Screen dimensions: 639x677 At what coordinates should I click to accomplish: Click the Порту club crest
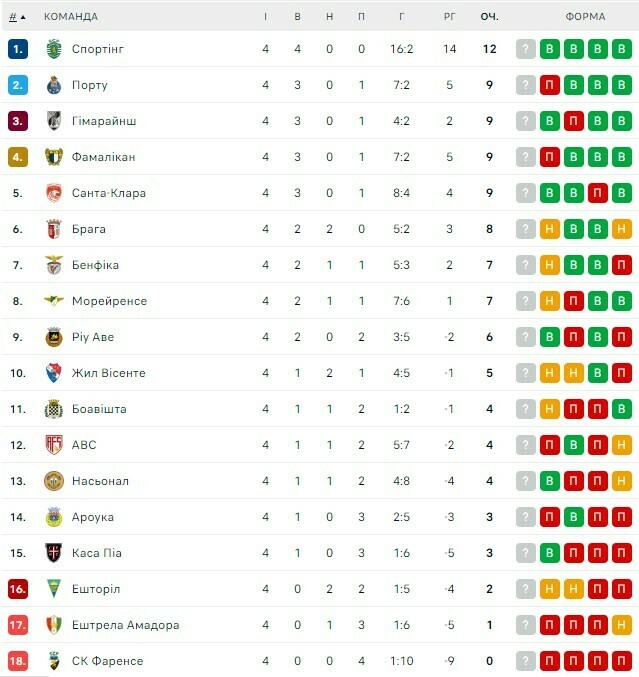pyautogui.click(x=54, y=85)
